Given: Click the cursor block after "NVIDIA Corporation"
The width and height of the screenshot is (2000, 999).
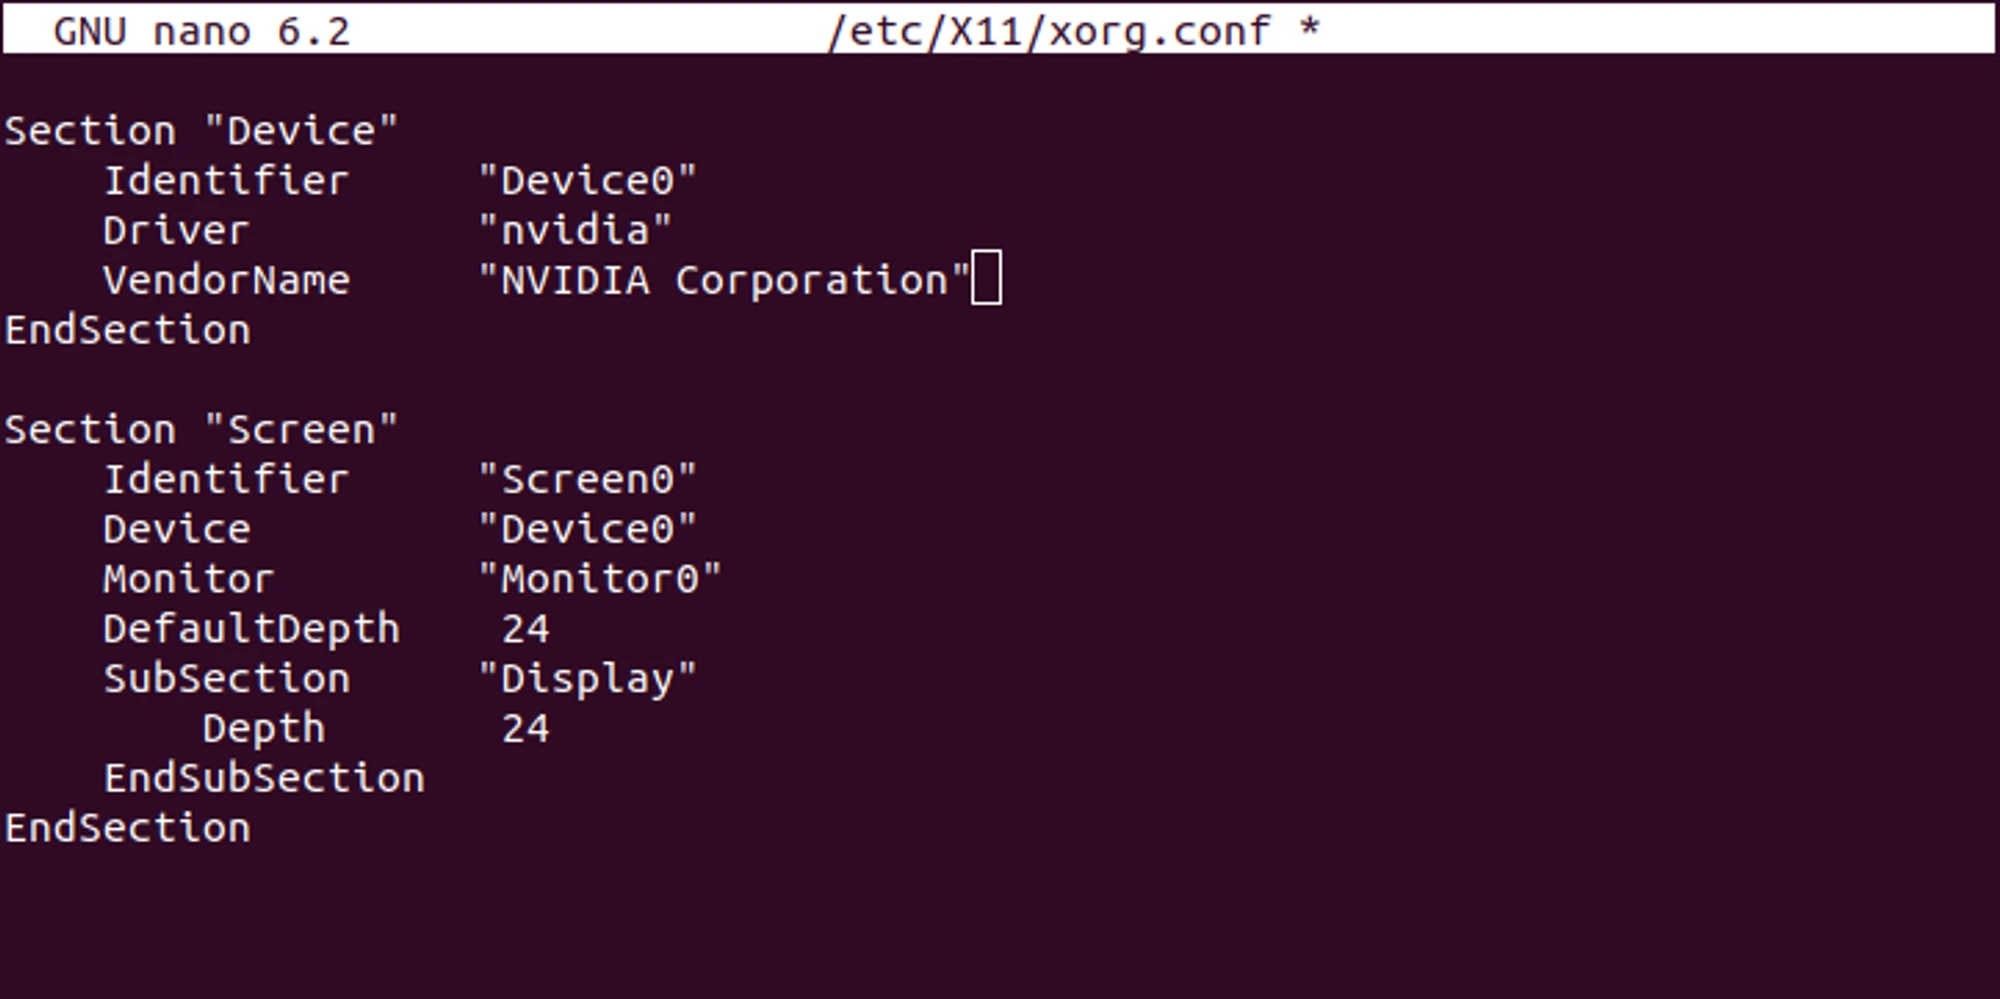Looking at the screenshot, I should [x=986, y=278].
